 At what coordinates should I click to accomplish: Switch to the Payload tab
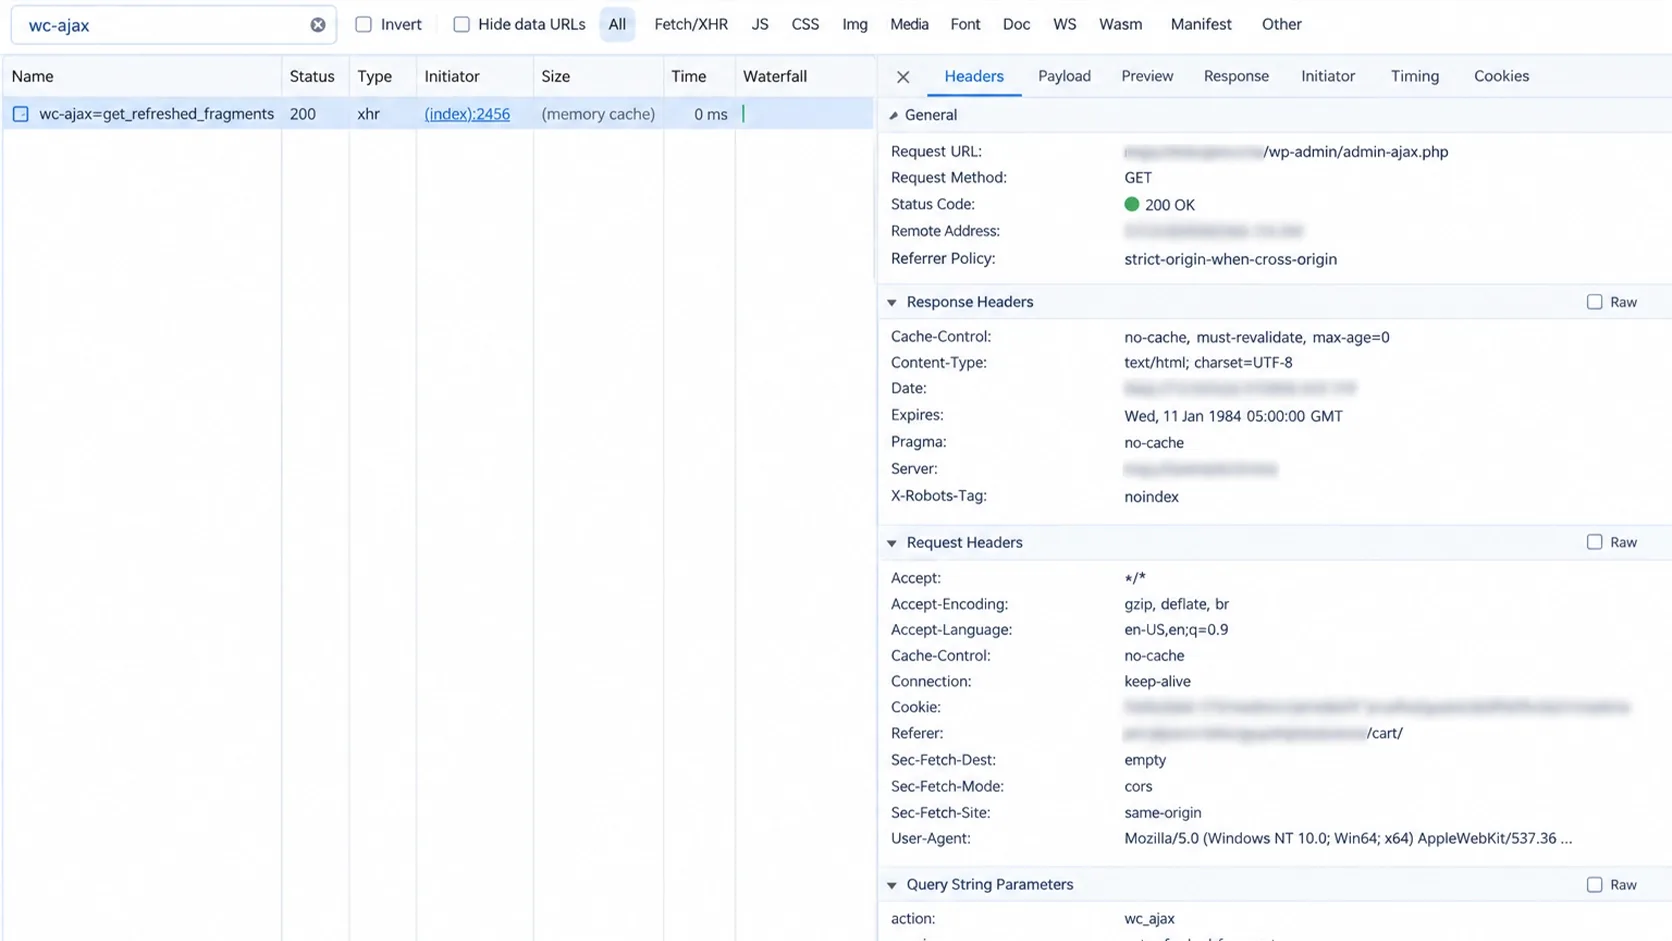[1064, 76]
